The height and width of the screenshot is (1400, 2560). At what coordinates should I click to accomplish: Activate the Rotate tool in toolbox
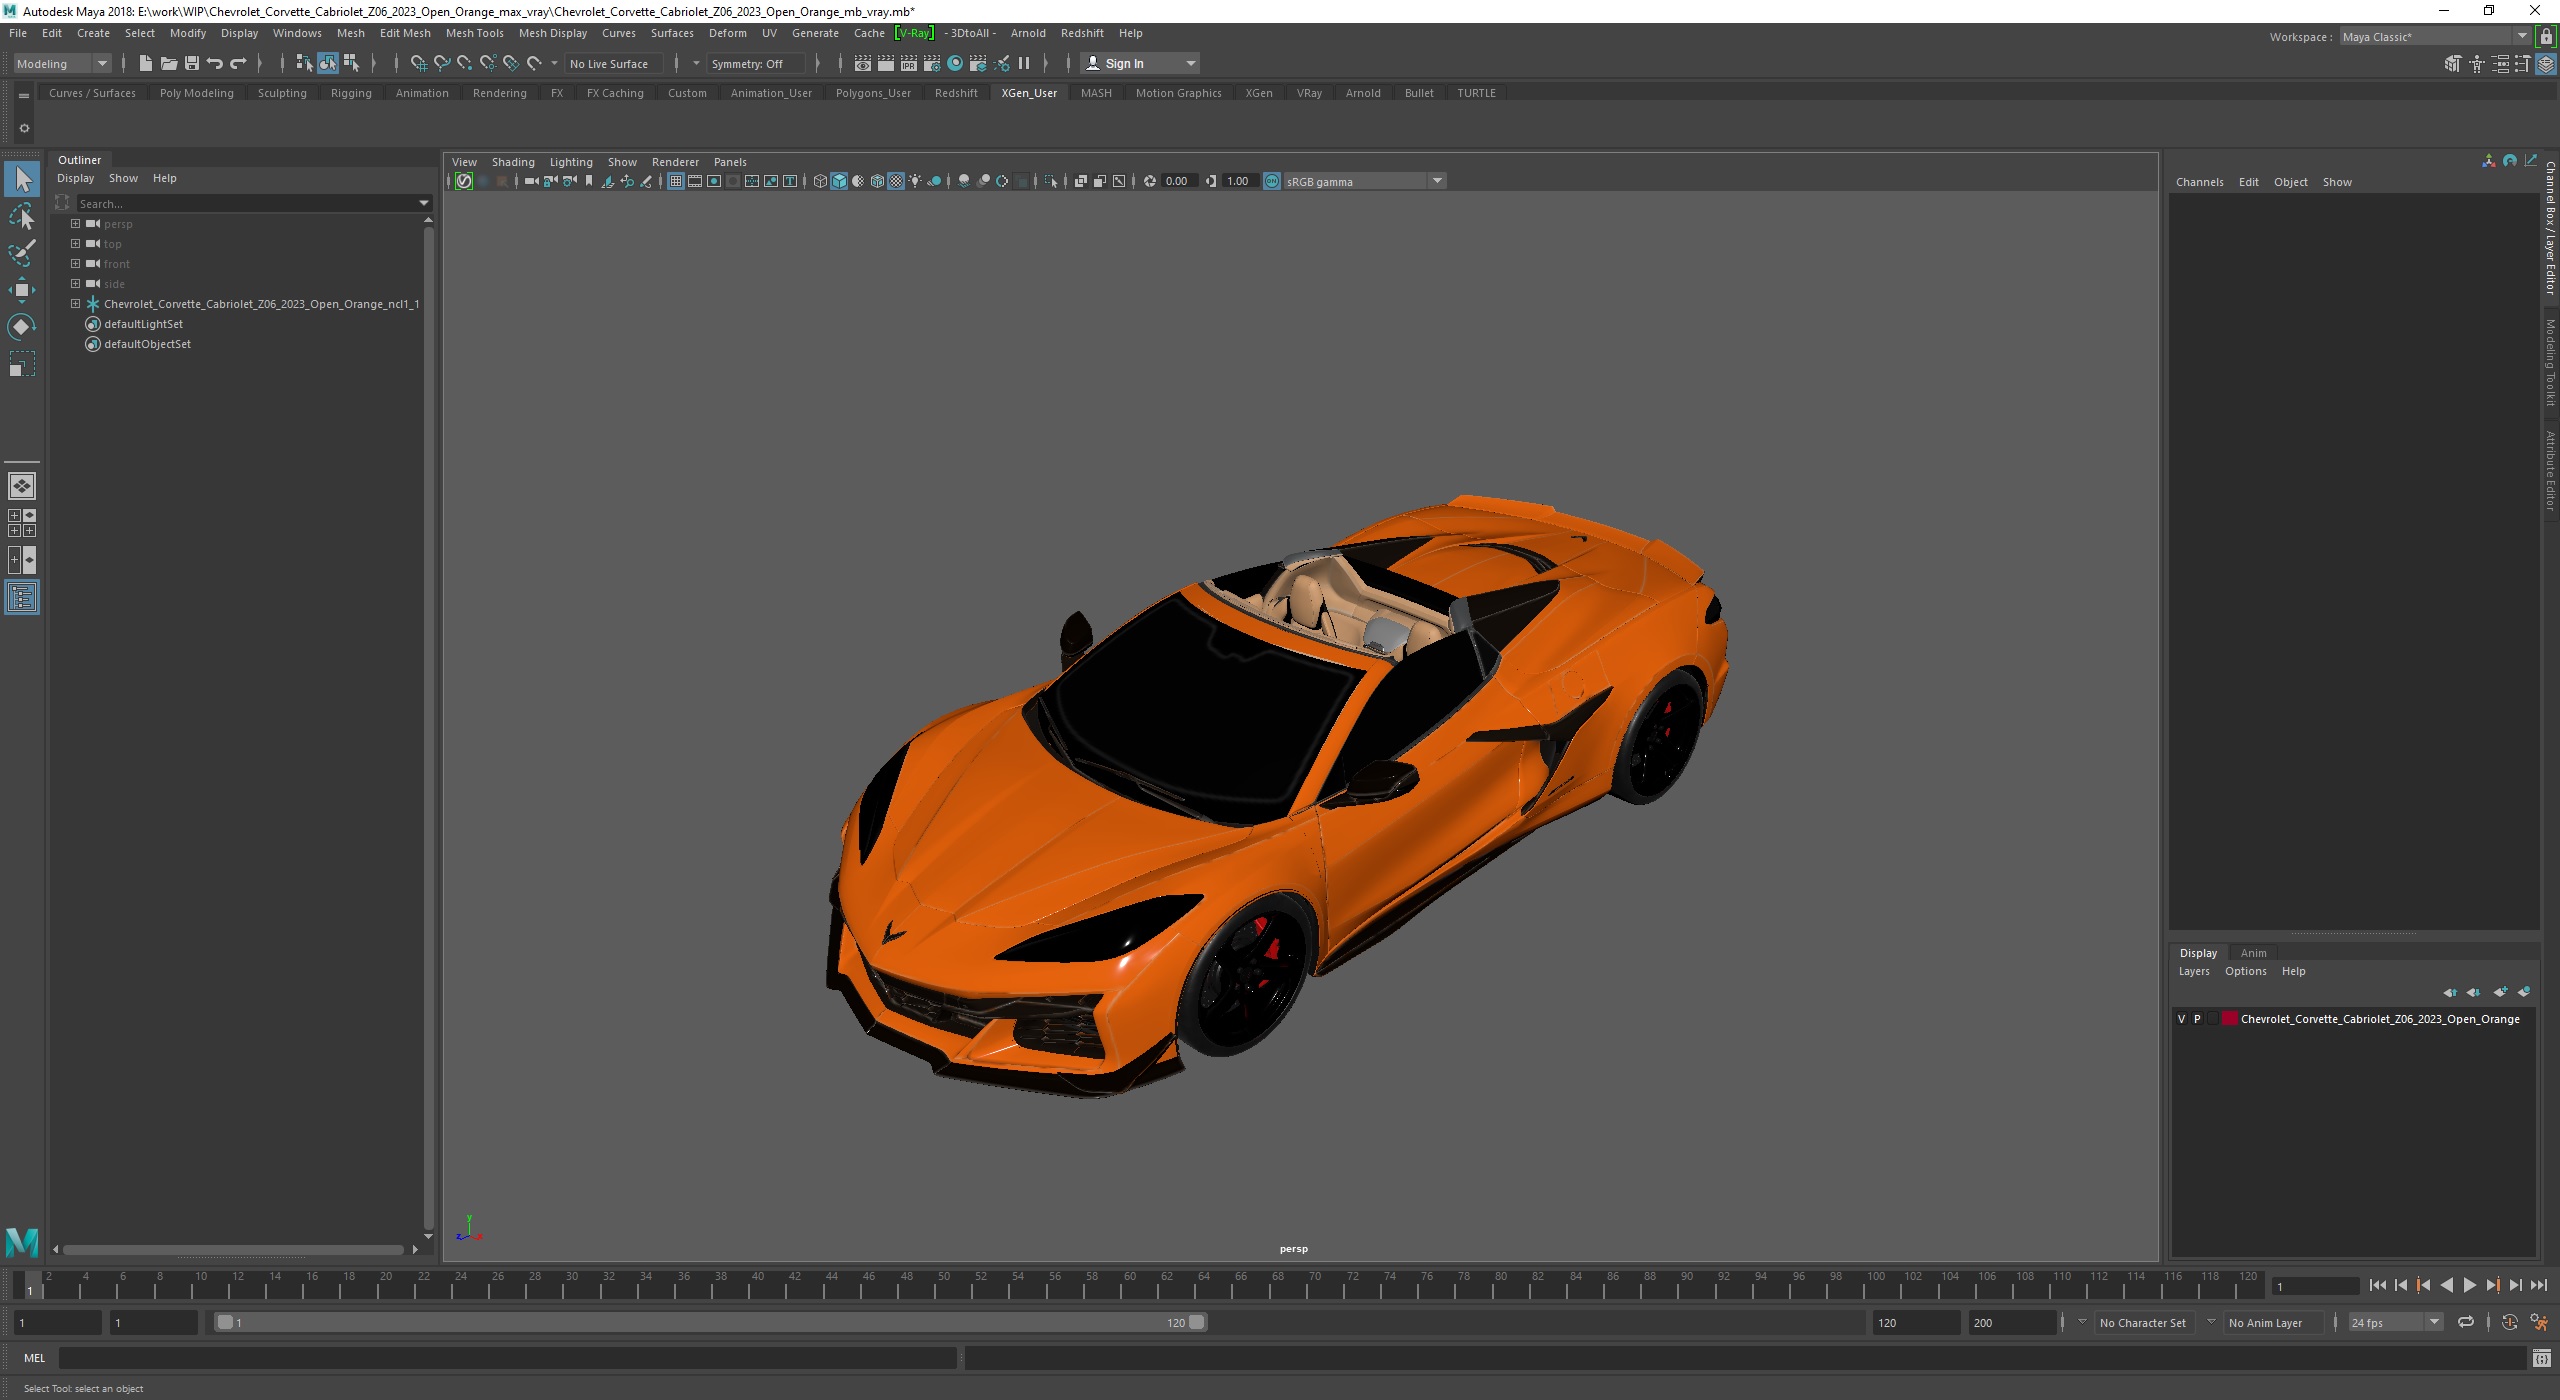pyautogui.click(x=22, y=327)
